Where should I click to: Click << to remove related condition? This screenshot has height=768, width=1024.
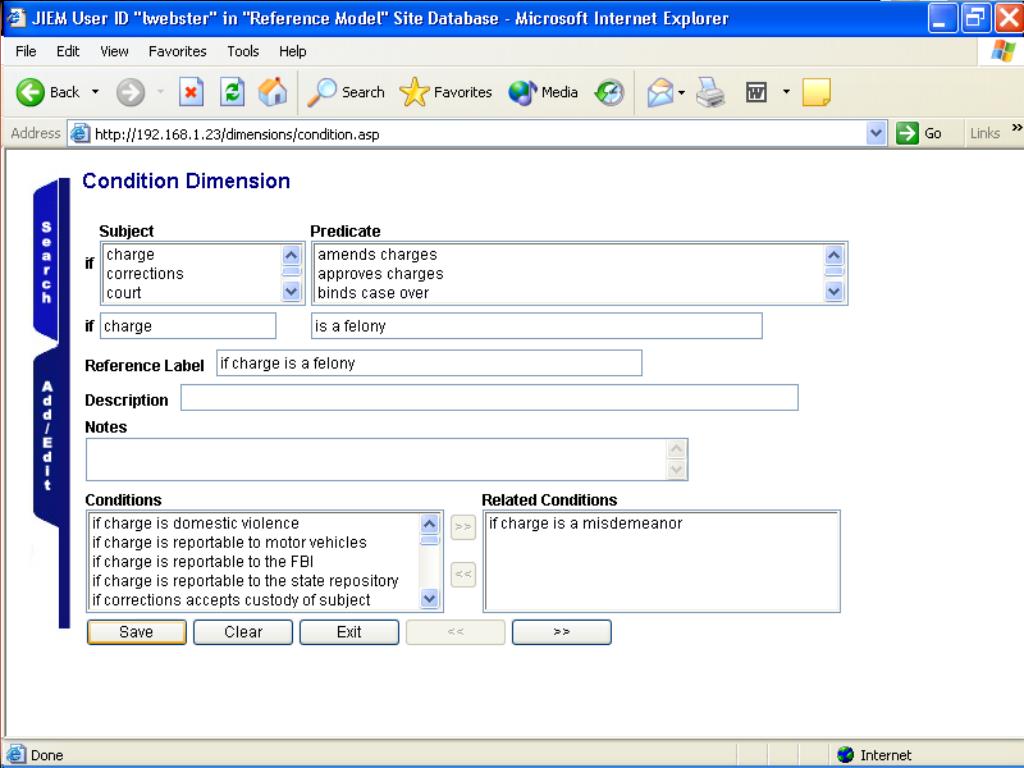(463, 575)
